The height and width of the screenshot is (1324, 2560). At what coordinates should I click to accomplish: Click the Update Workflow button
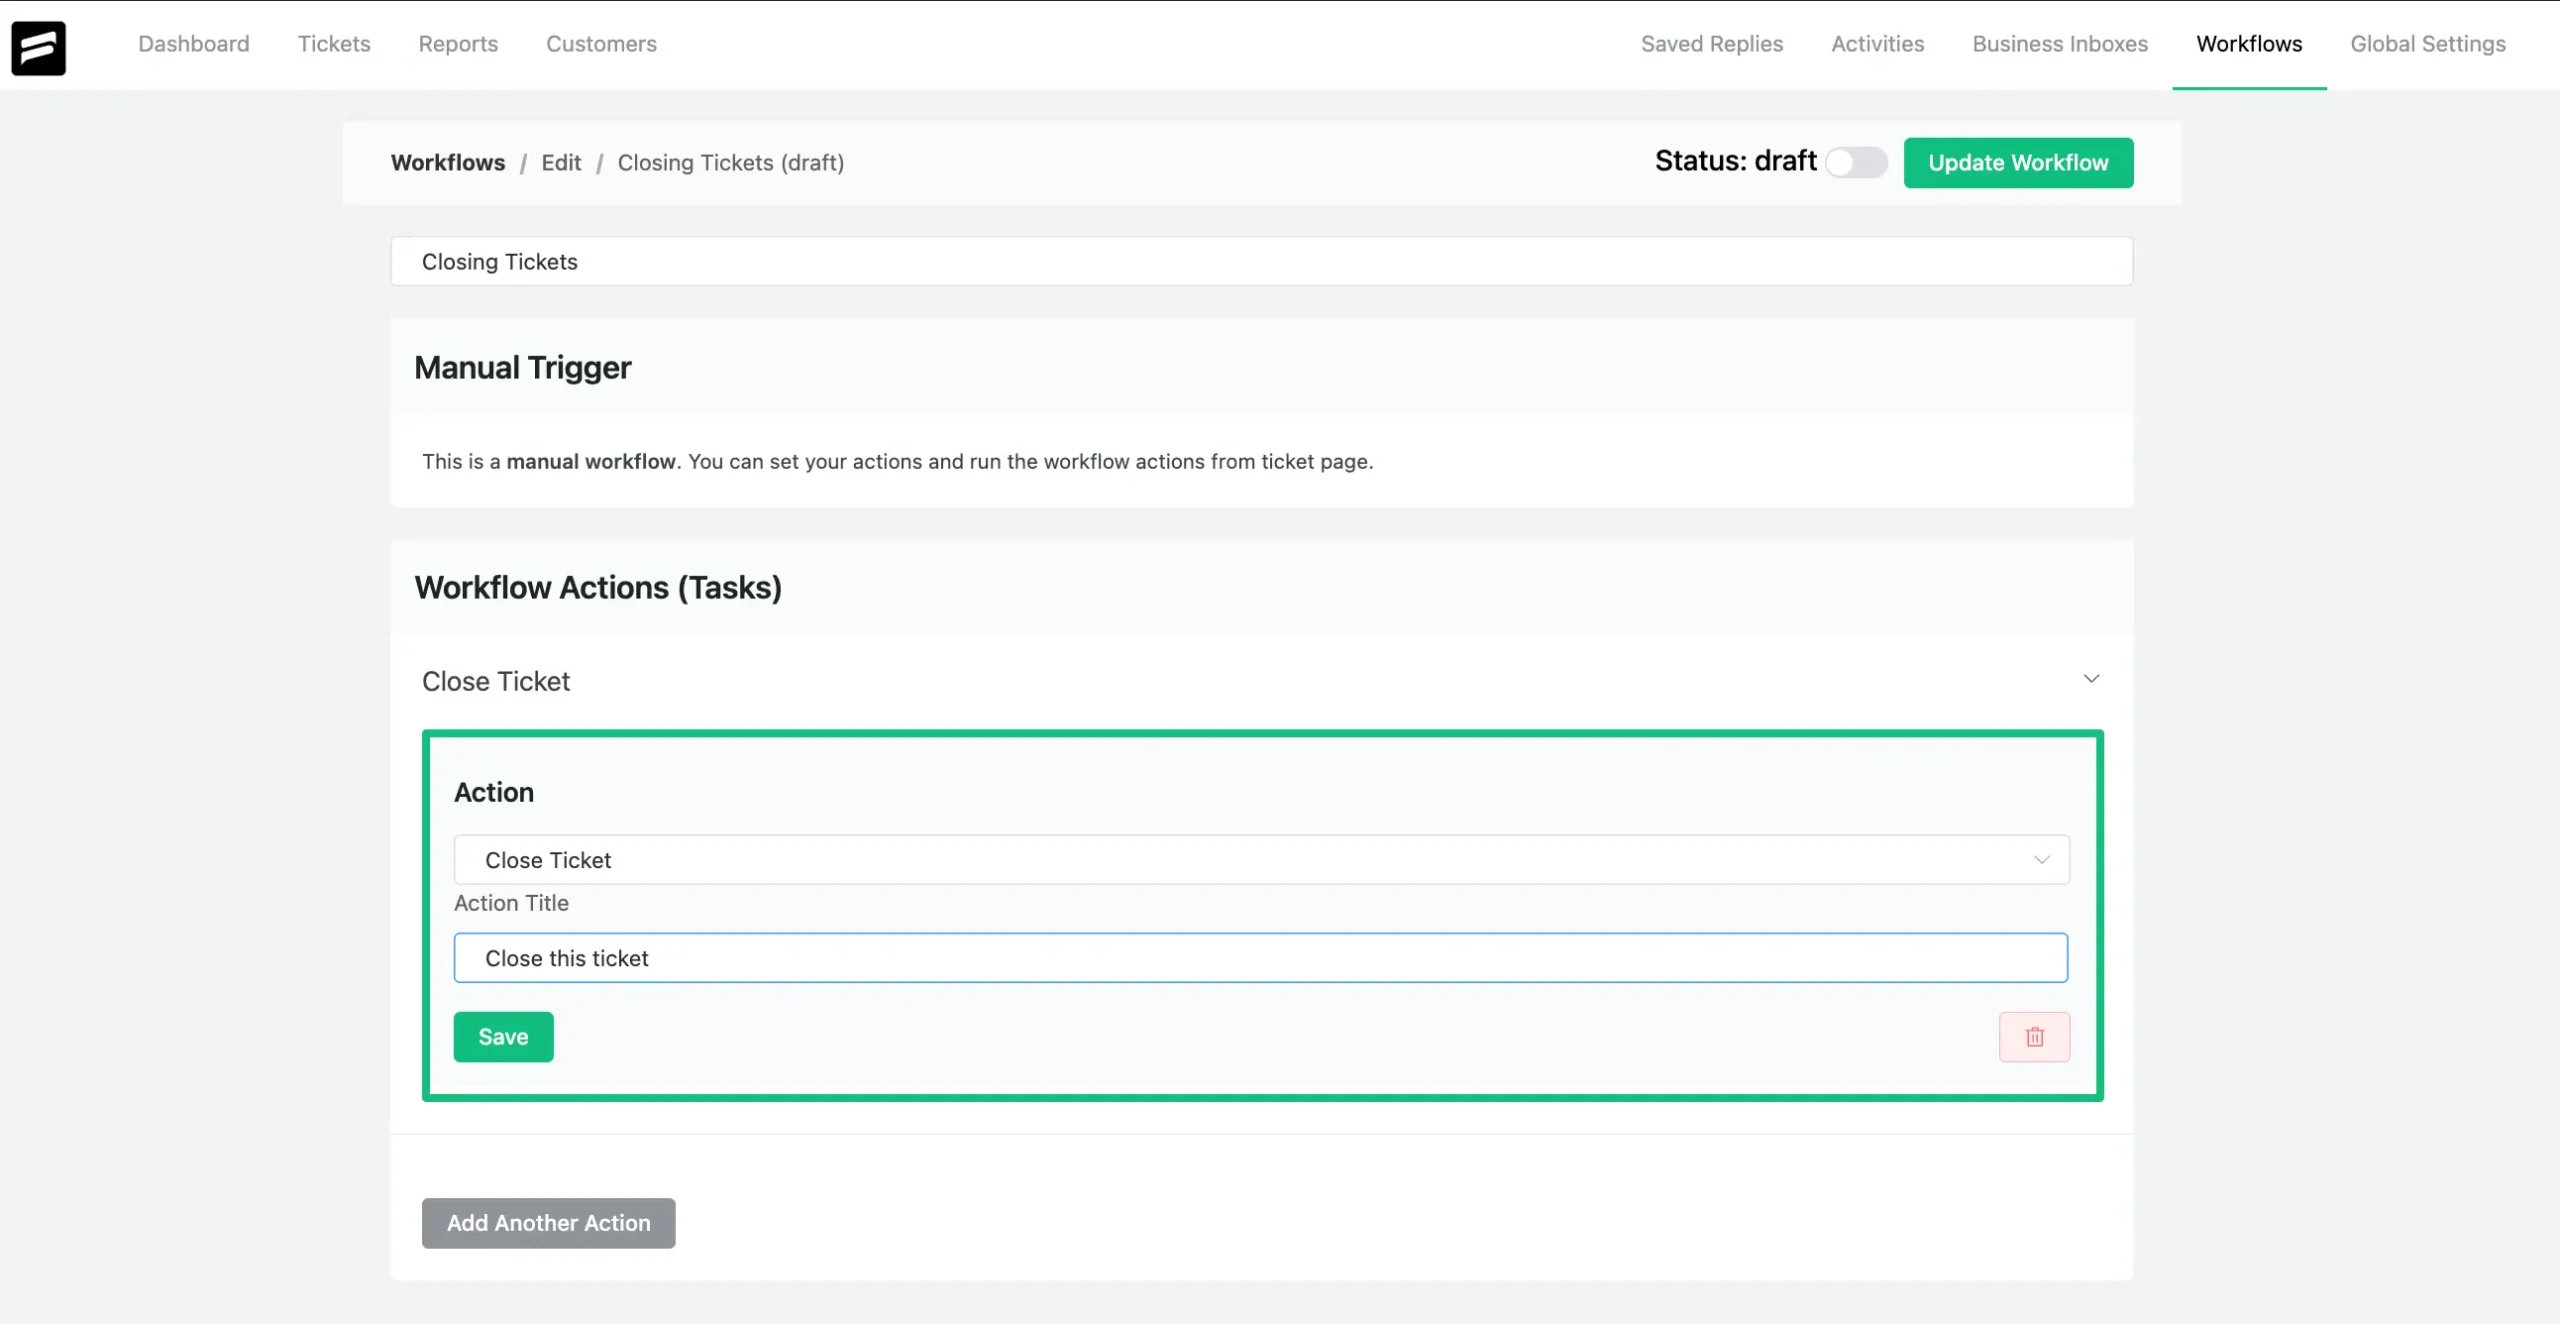2018,162
